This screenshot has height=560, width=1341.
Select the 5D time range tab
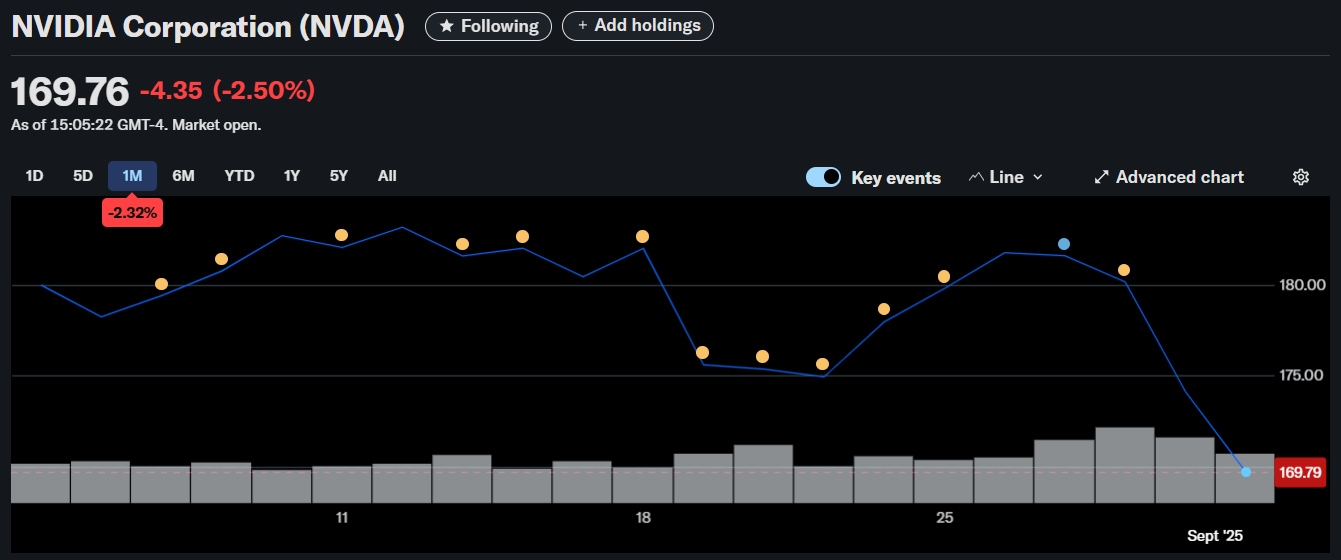coord(83,176)
